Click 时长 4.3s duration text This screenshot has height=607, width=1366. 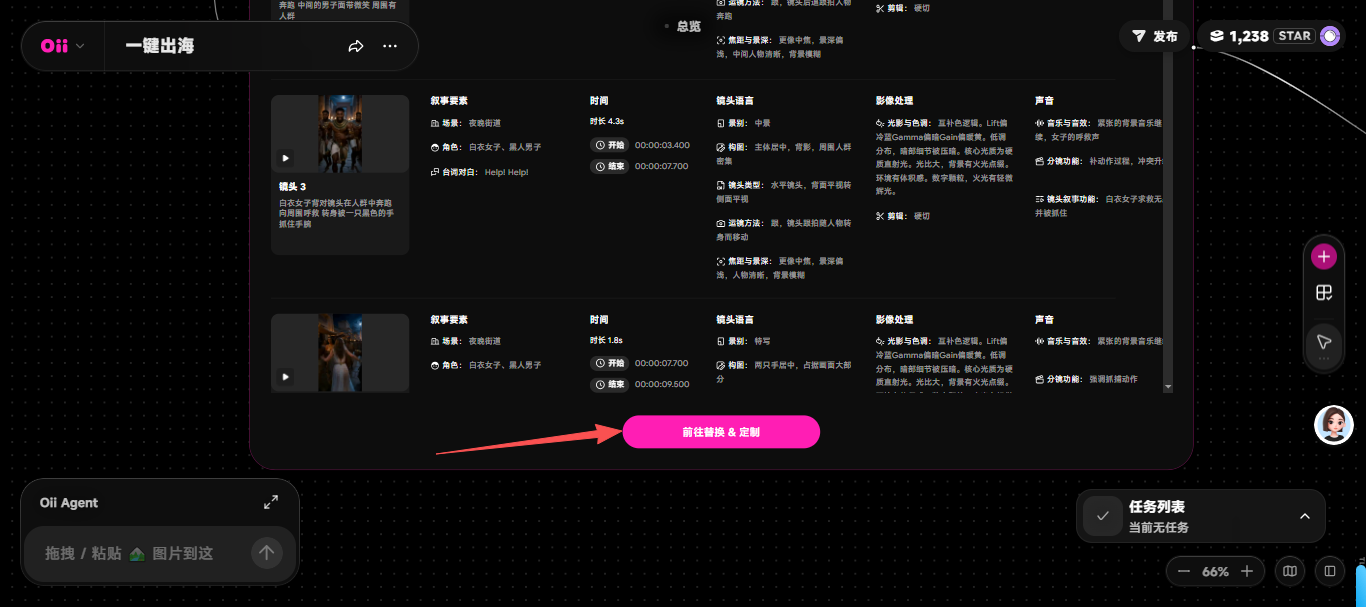607,121
